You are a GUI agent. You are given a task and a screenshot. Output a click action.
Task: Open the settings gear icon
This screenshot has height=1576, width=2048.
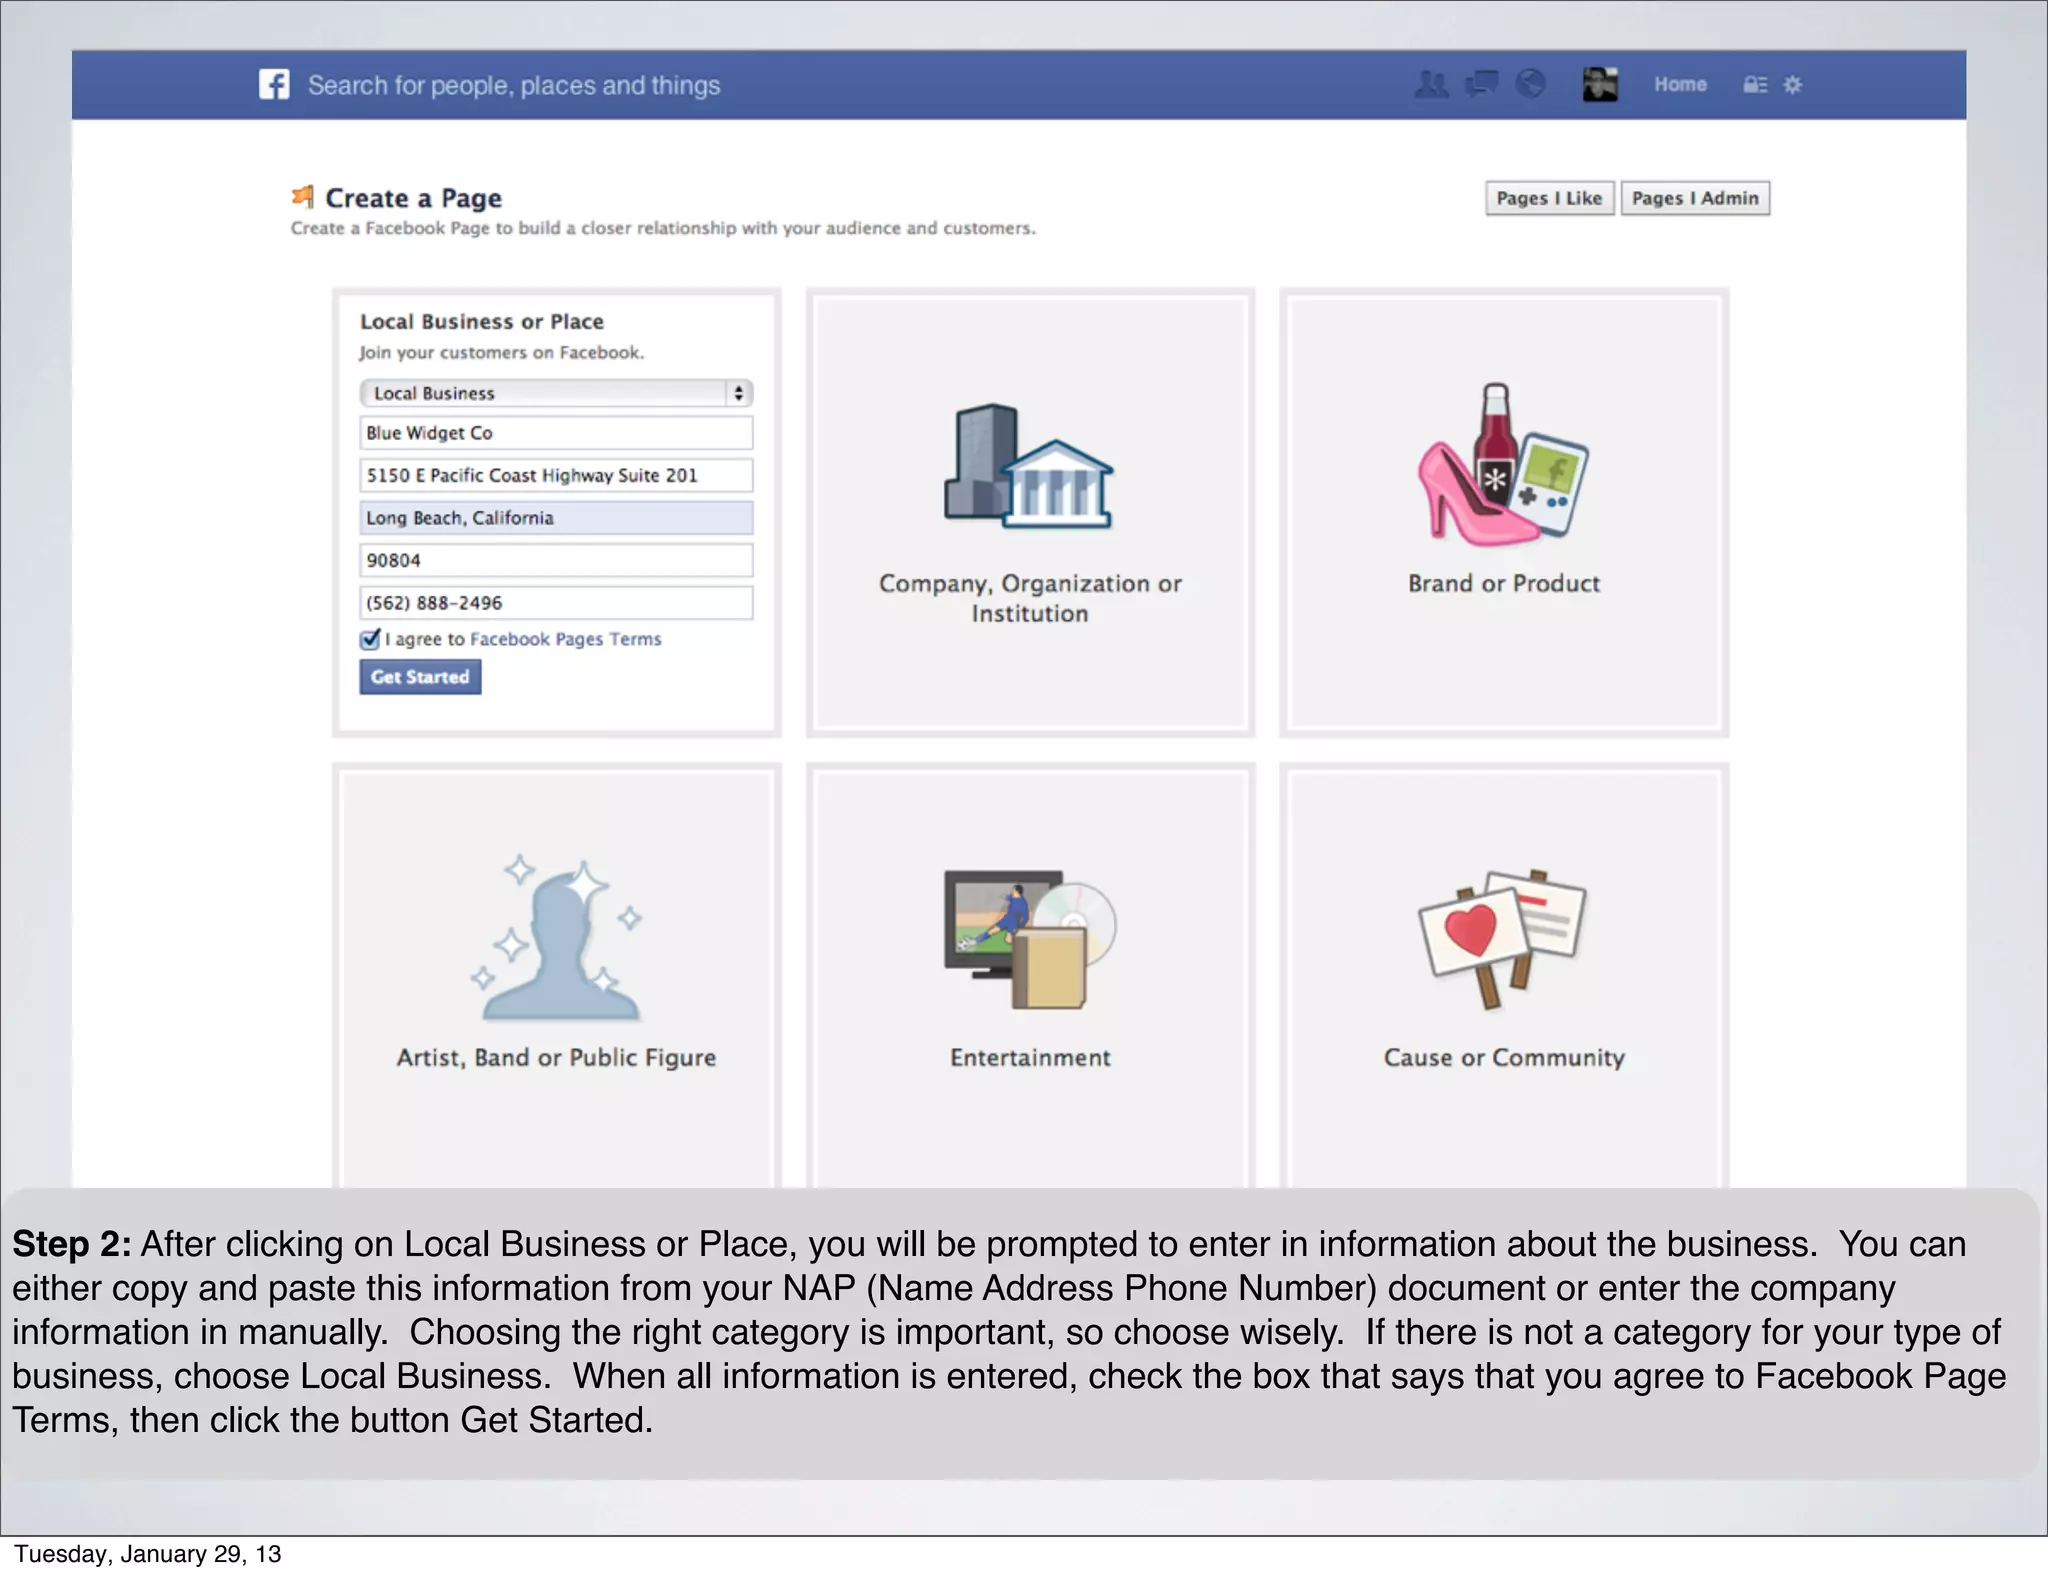pos(1793,85)
